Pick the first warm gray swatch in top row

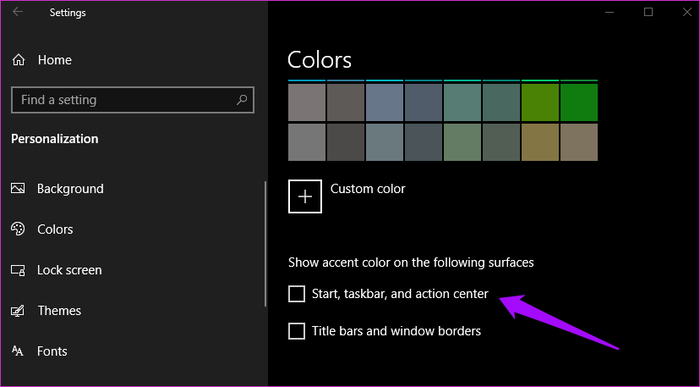(x=307, y=102)
